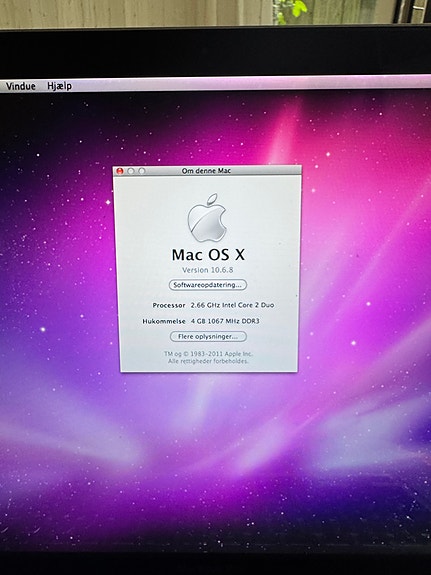Click the 4 GB 1067 MHz DDR3 text
Image resolution: width=431 pixels, height=575 pixels.
point(225,321)
